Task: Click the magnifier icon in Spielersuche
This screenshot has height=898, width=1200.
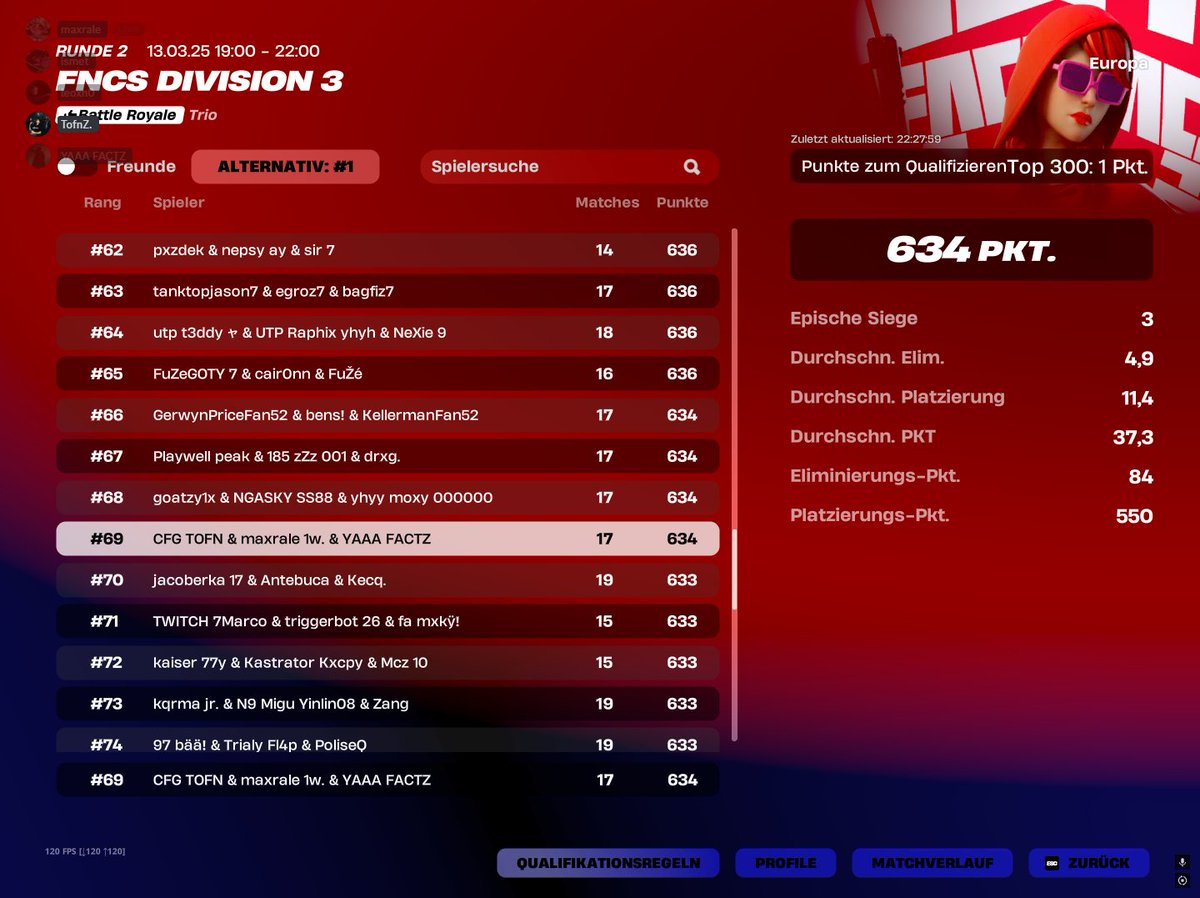Action: (x=692, y=167)
